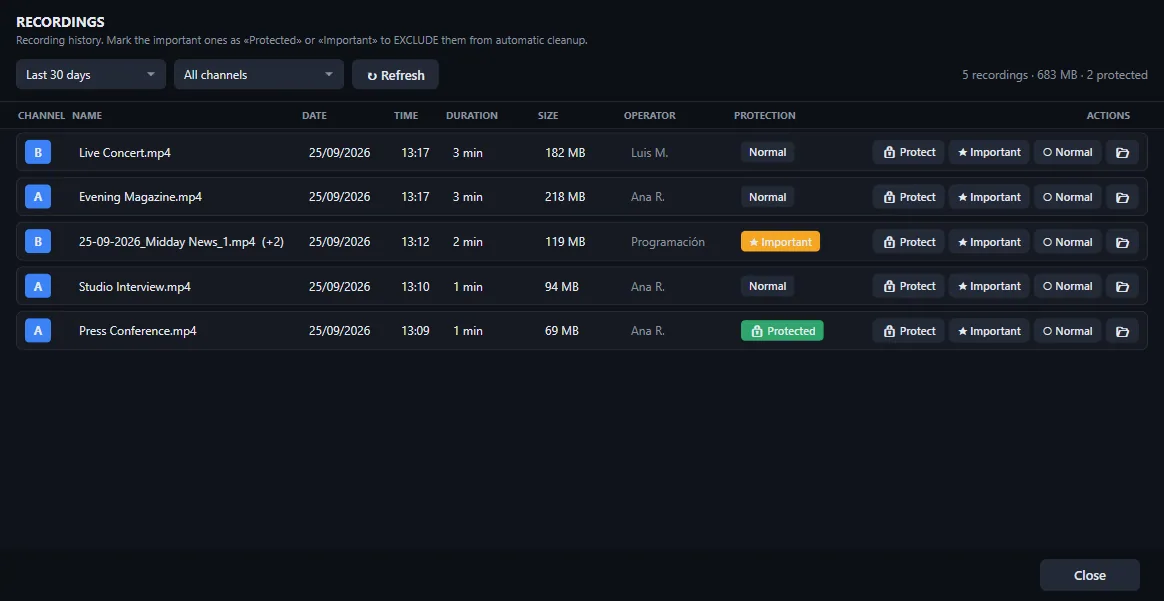
Task: Refresh the recordings list
Action: pyautogui.click(x=395, y=74)
